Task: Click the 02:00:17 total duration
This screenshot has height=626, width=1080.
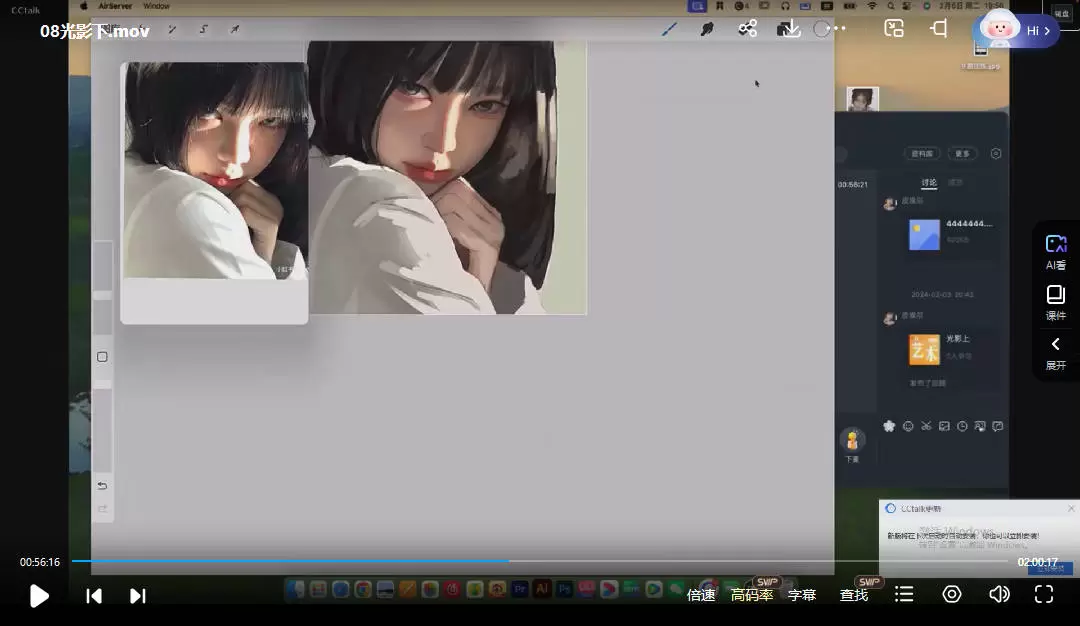Action: (x=1037, y=562)
